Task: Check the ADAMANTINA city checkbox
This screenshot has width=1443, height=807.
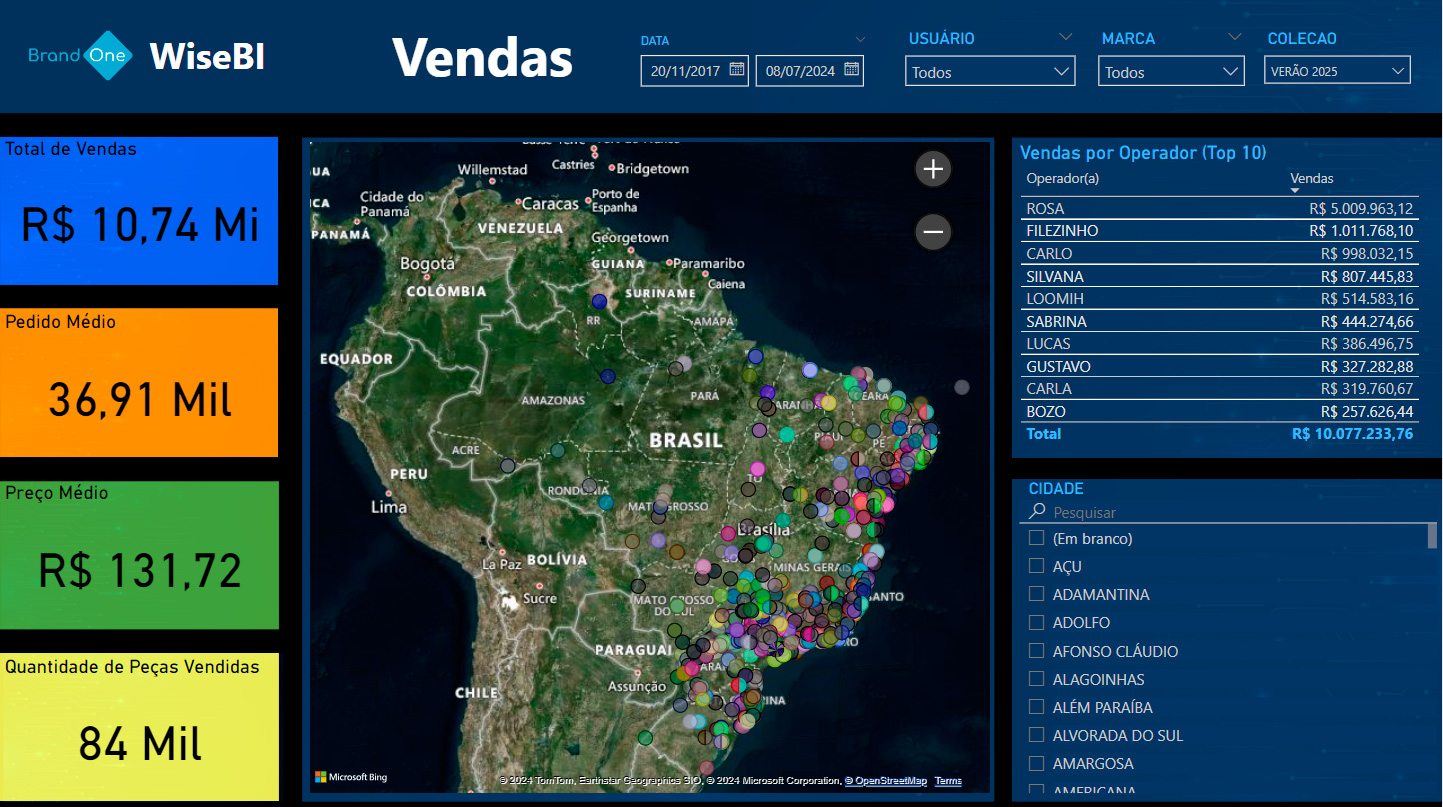Action: point(1037,594)
